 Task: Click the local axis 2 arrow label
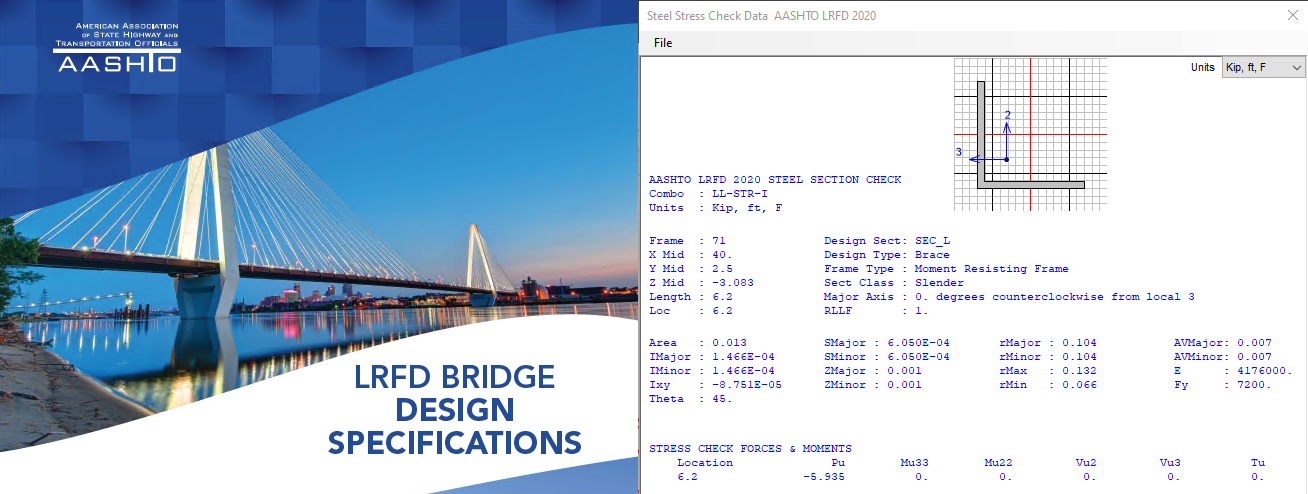pos(1007,116)
